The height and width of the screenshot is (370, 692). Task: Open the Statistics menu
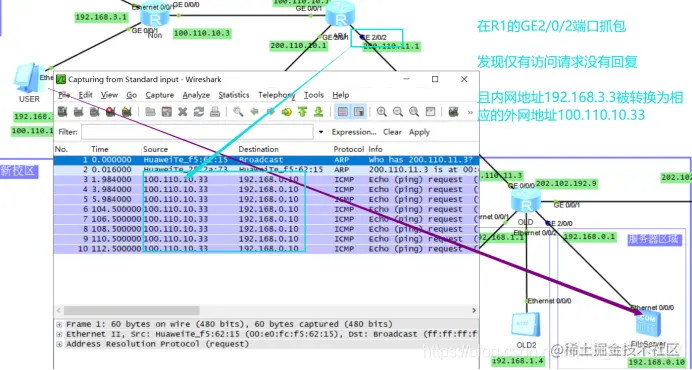pyautogui.click(x=234, y=95)
